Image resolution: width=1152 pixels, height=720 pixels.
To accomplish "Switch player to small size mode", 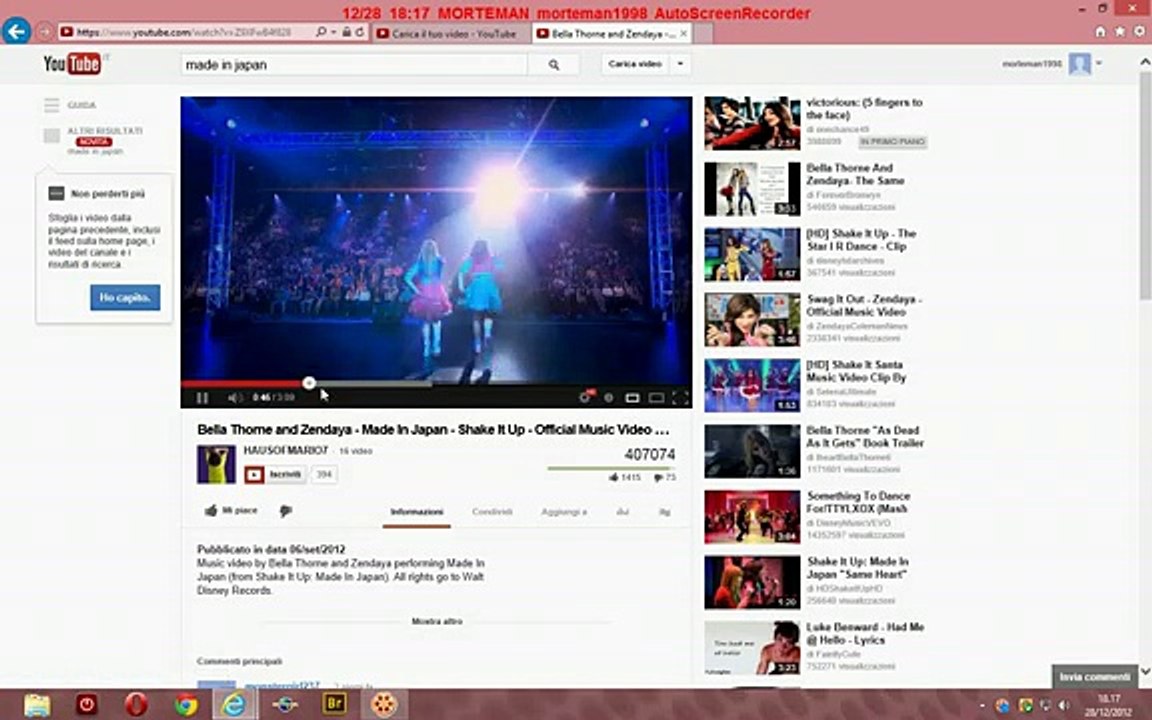I will coord(632,397).
